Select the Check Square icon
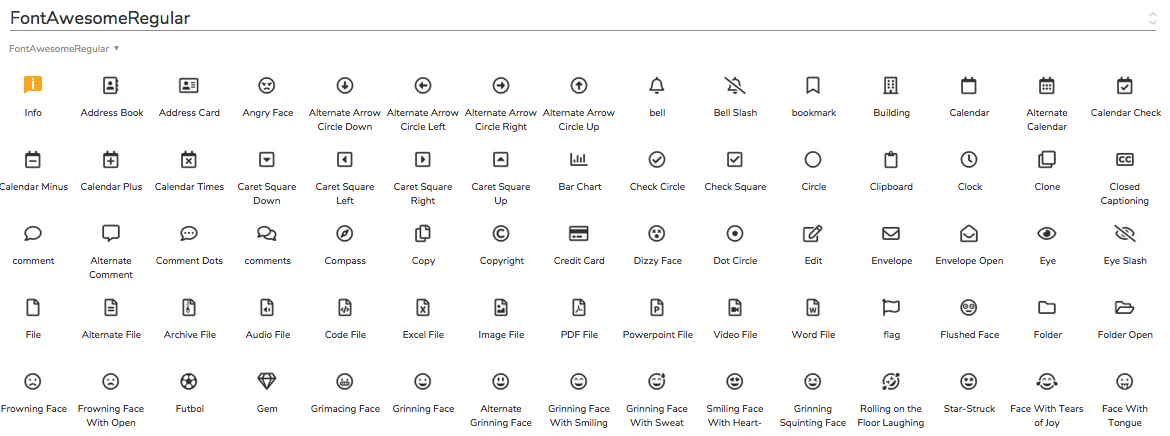The image size is (1170, 436). pyautogui.click(x=735, y=159)
